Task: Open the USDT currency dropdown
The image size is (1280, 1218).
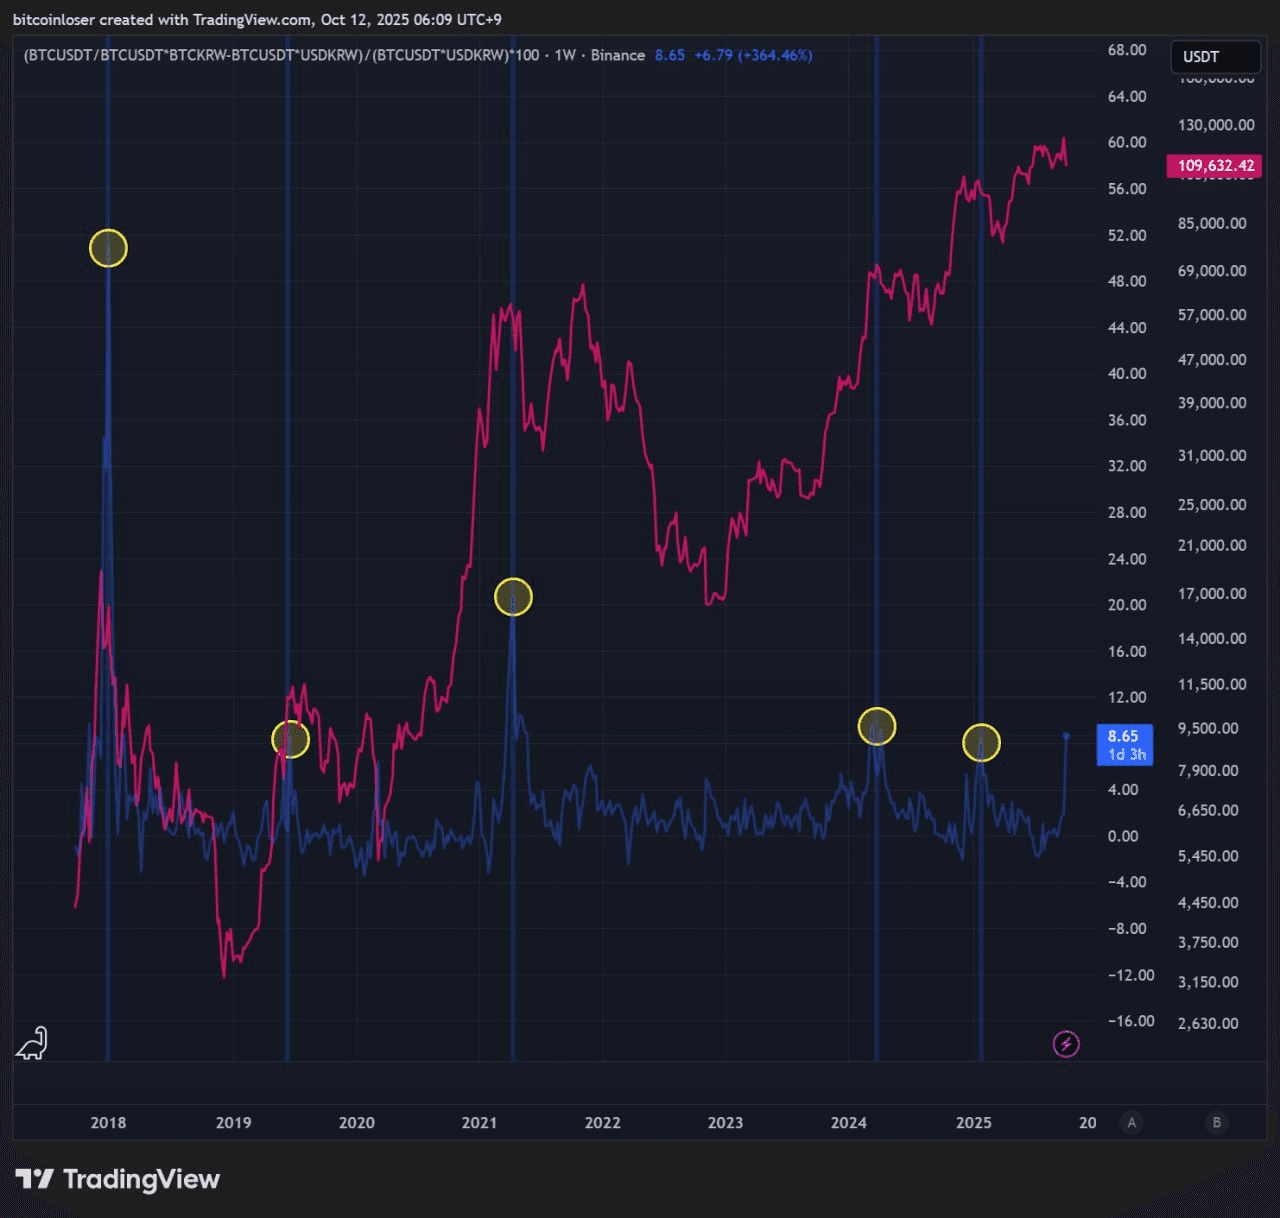Action: click(x=1214, y=57)
